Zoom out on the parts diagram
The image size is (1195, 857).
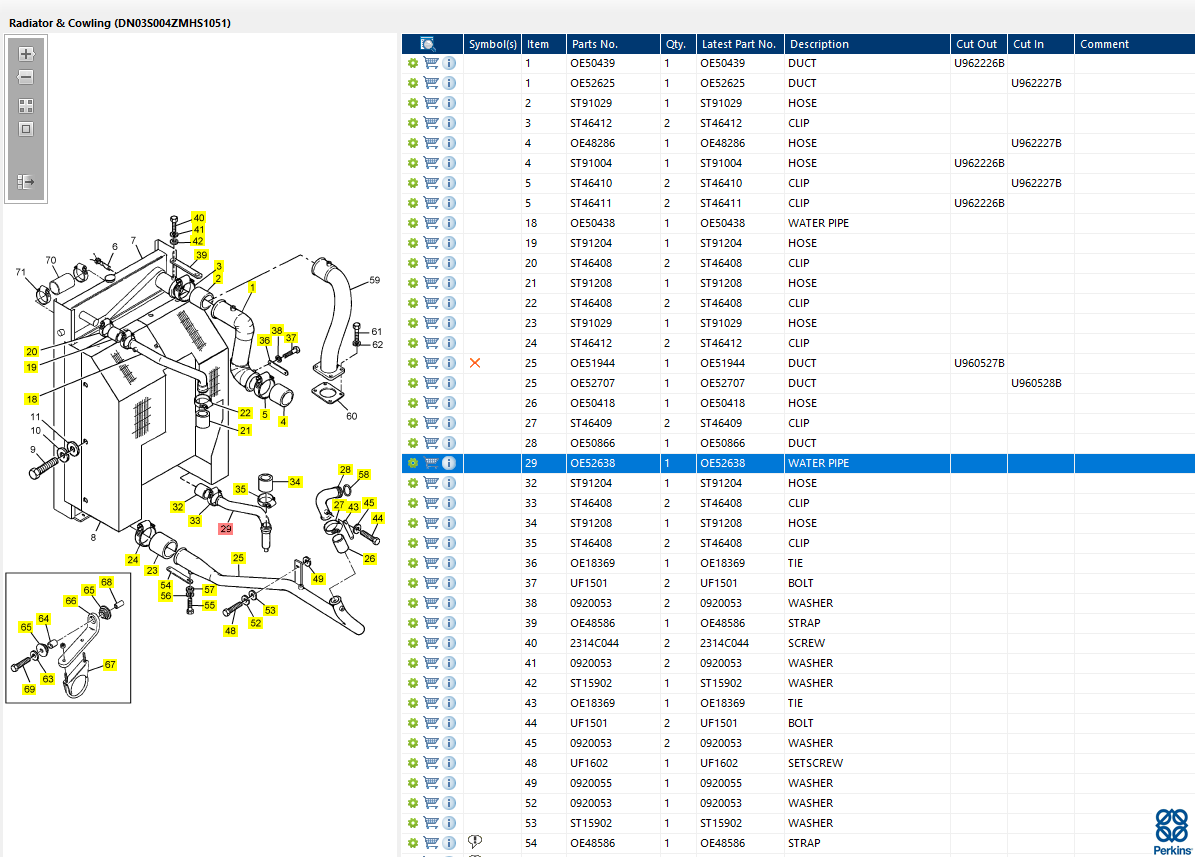click(x=26, y=77)
